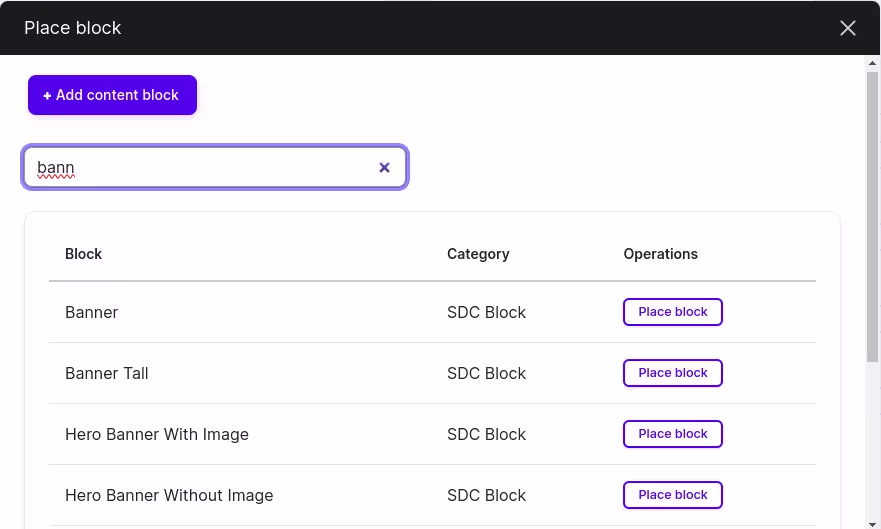Place the Banner block

tap(673, 312)
